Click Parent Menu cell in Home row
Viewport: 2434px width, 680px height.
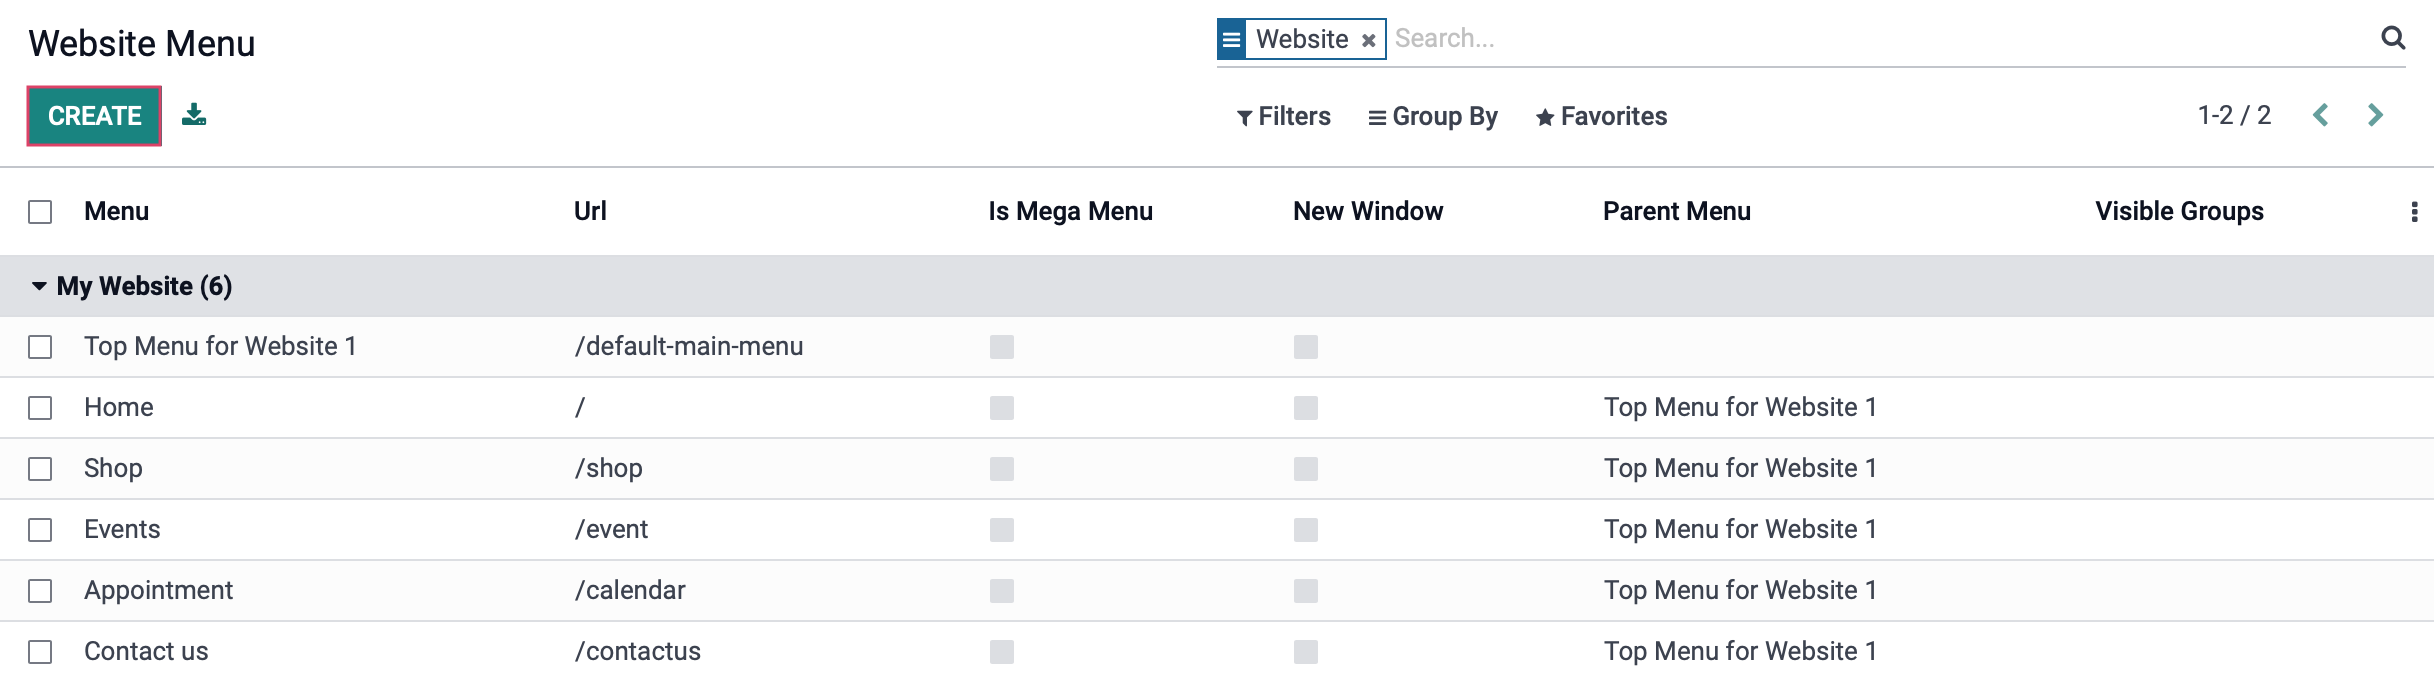pyautogui.click(x=1740, y=407)
